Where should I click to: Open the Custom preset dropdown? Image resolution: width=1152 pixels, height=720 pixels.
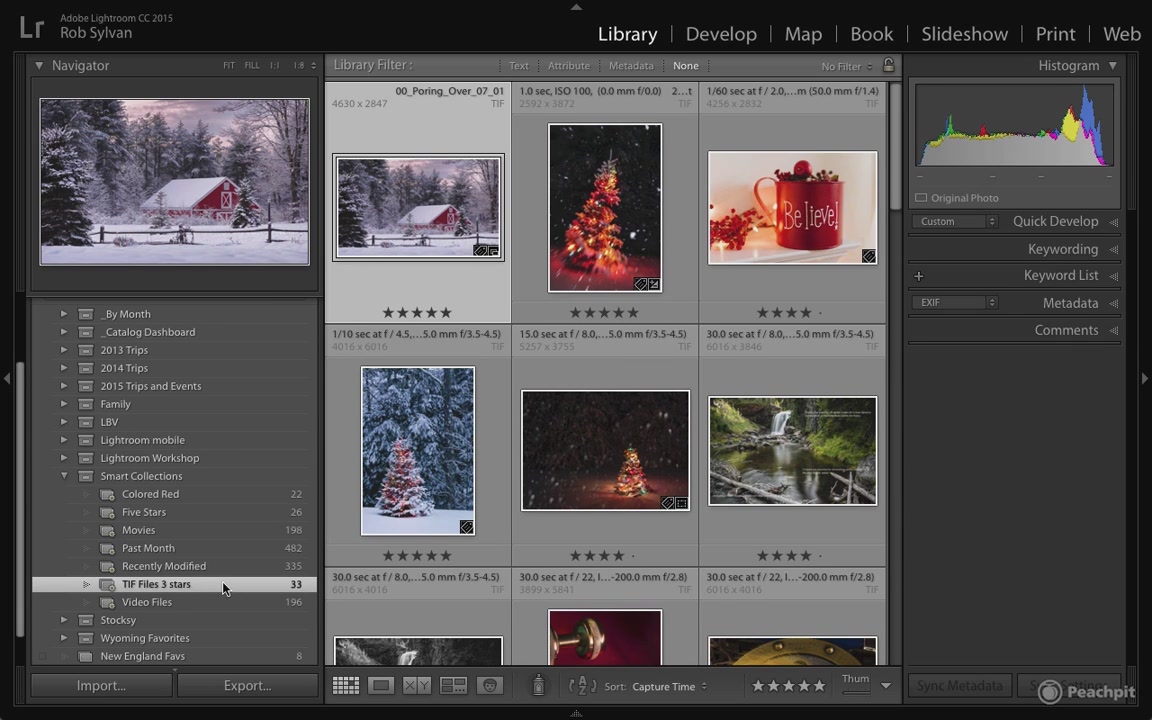click(954, 221)
